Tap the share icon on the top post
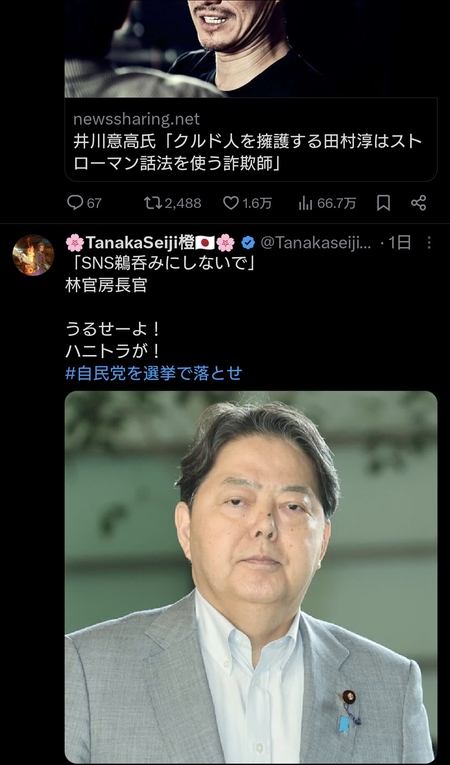 coord(419,202)
